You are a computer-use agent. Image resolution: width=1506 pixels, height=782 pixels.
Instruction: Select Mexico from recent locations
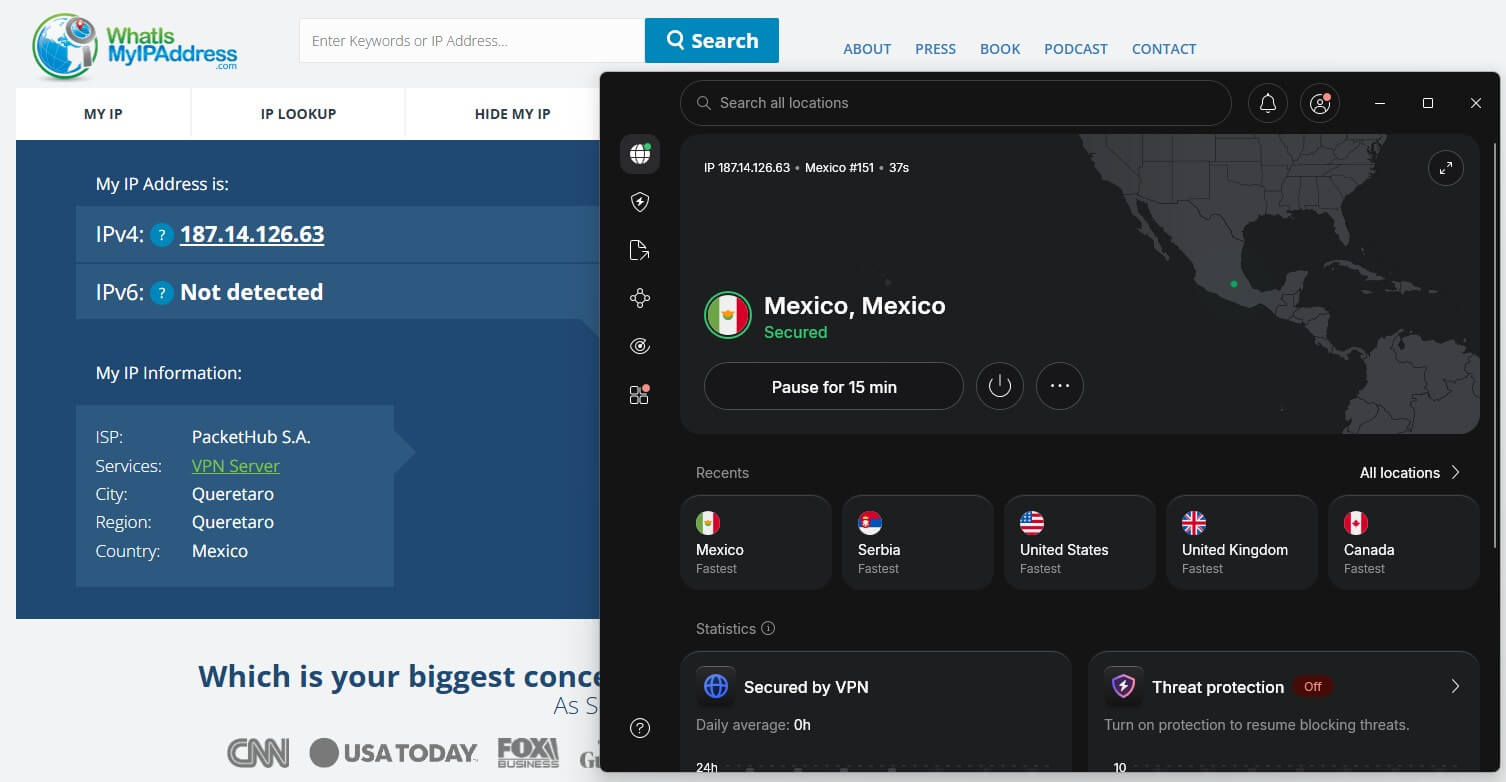point(756,542)
